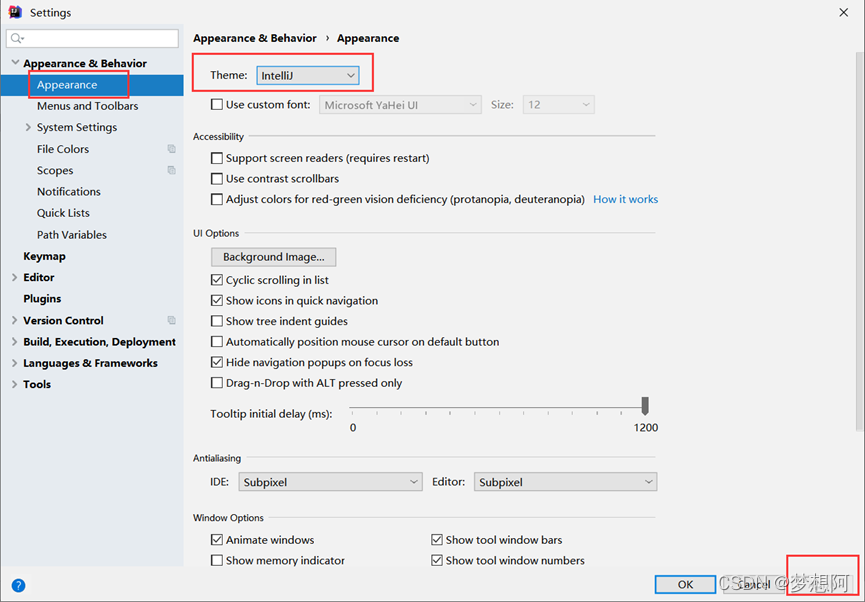Expand the System Settings node
865x602 pixels.
point(28,127)
